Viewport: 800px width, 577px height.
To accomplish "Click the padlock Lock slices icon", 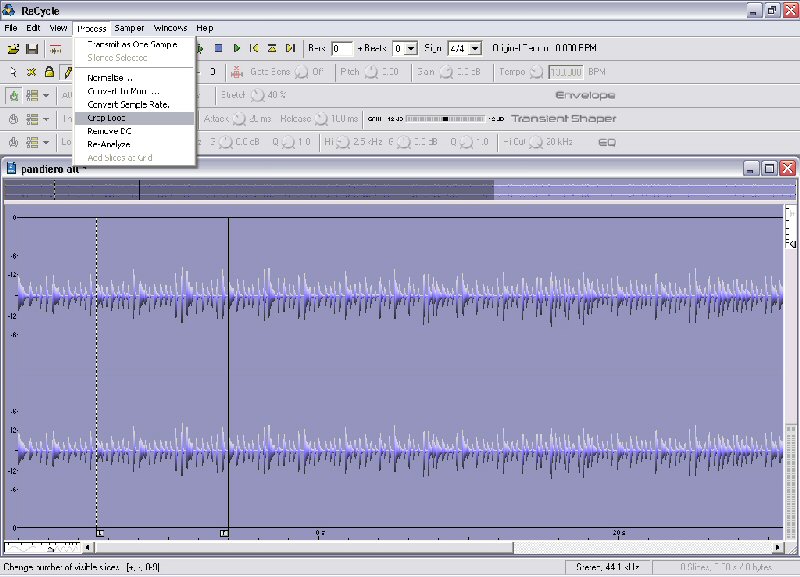I will 49,72.
